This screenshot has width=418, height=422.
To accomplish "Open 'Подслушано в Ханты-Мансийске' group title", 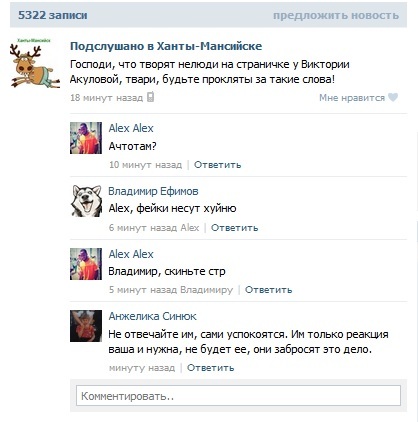I will tap(166, 46).
